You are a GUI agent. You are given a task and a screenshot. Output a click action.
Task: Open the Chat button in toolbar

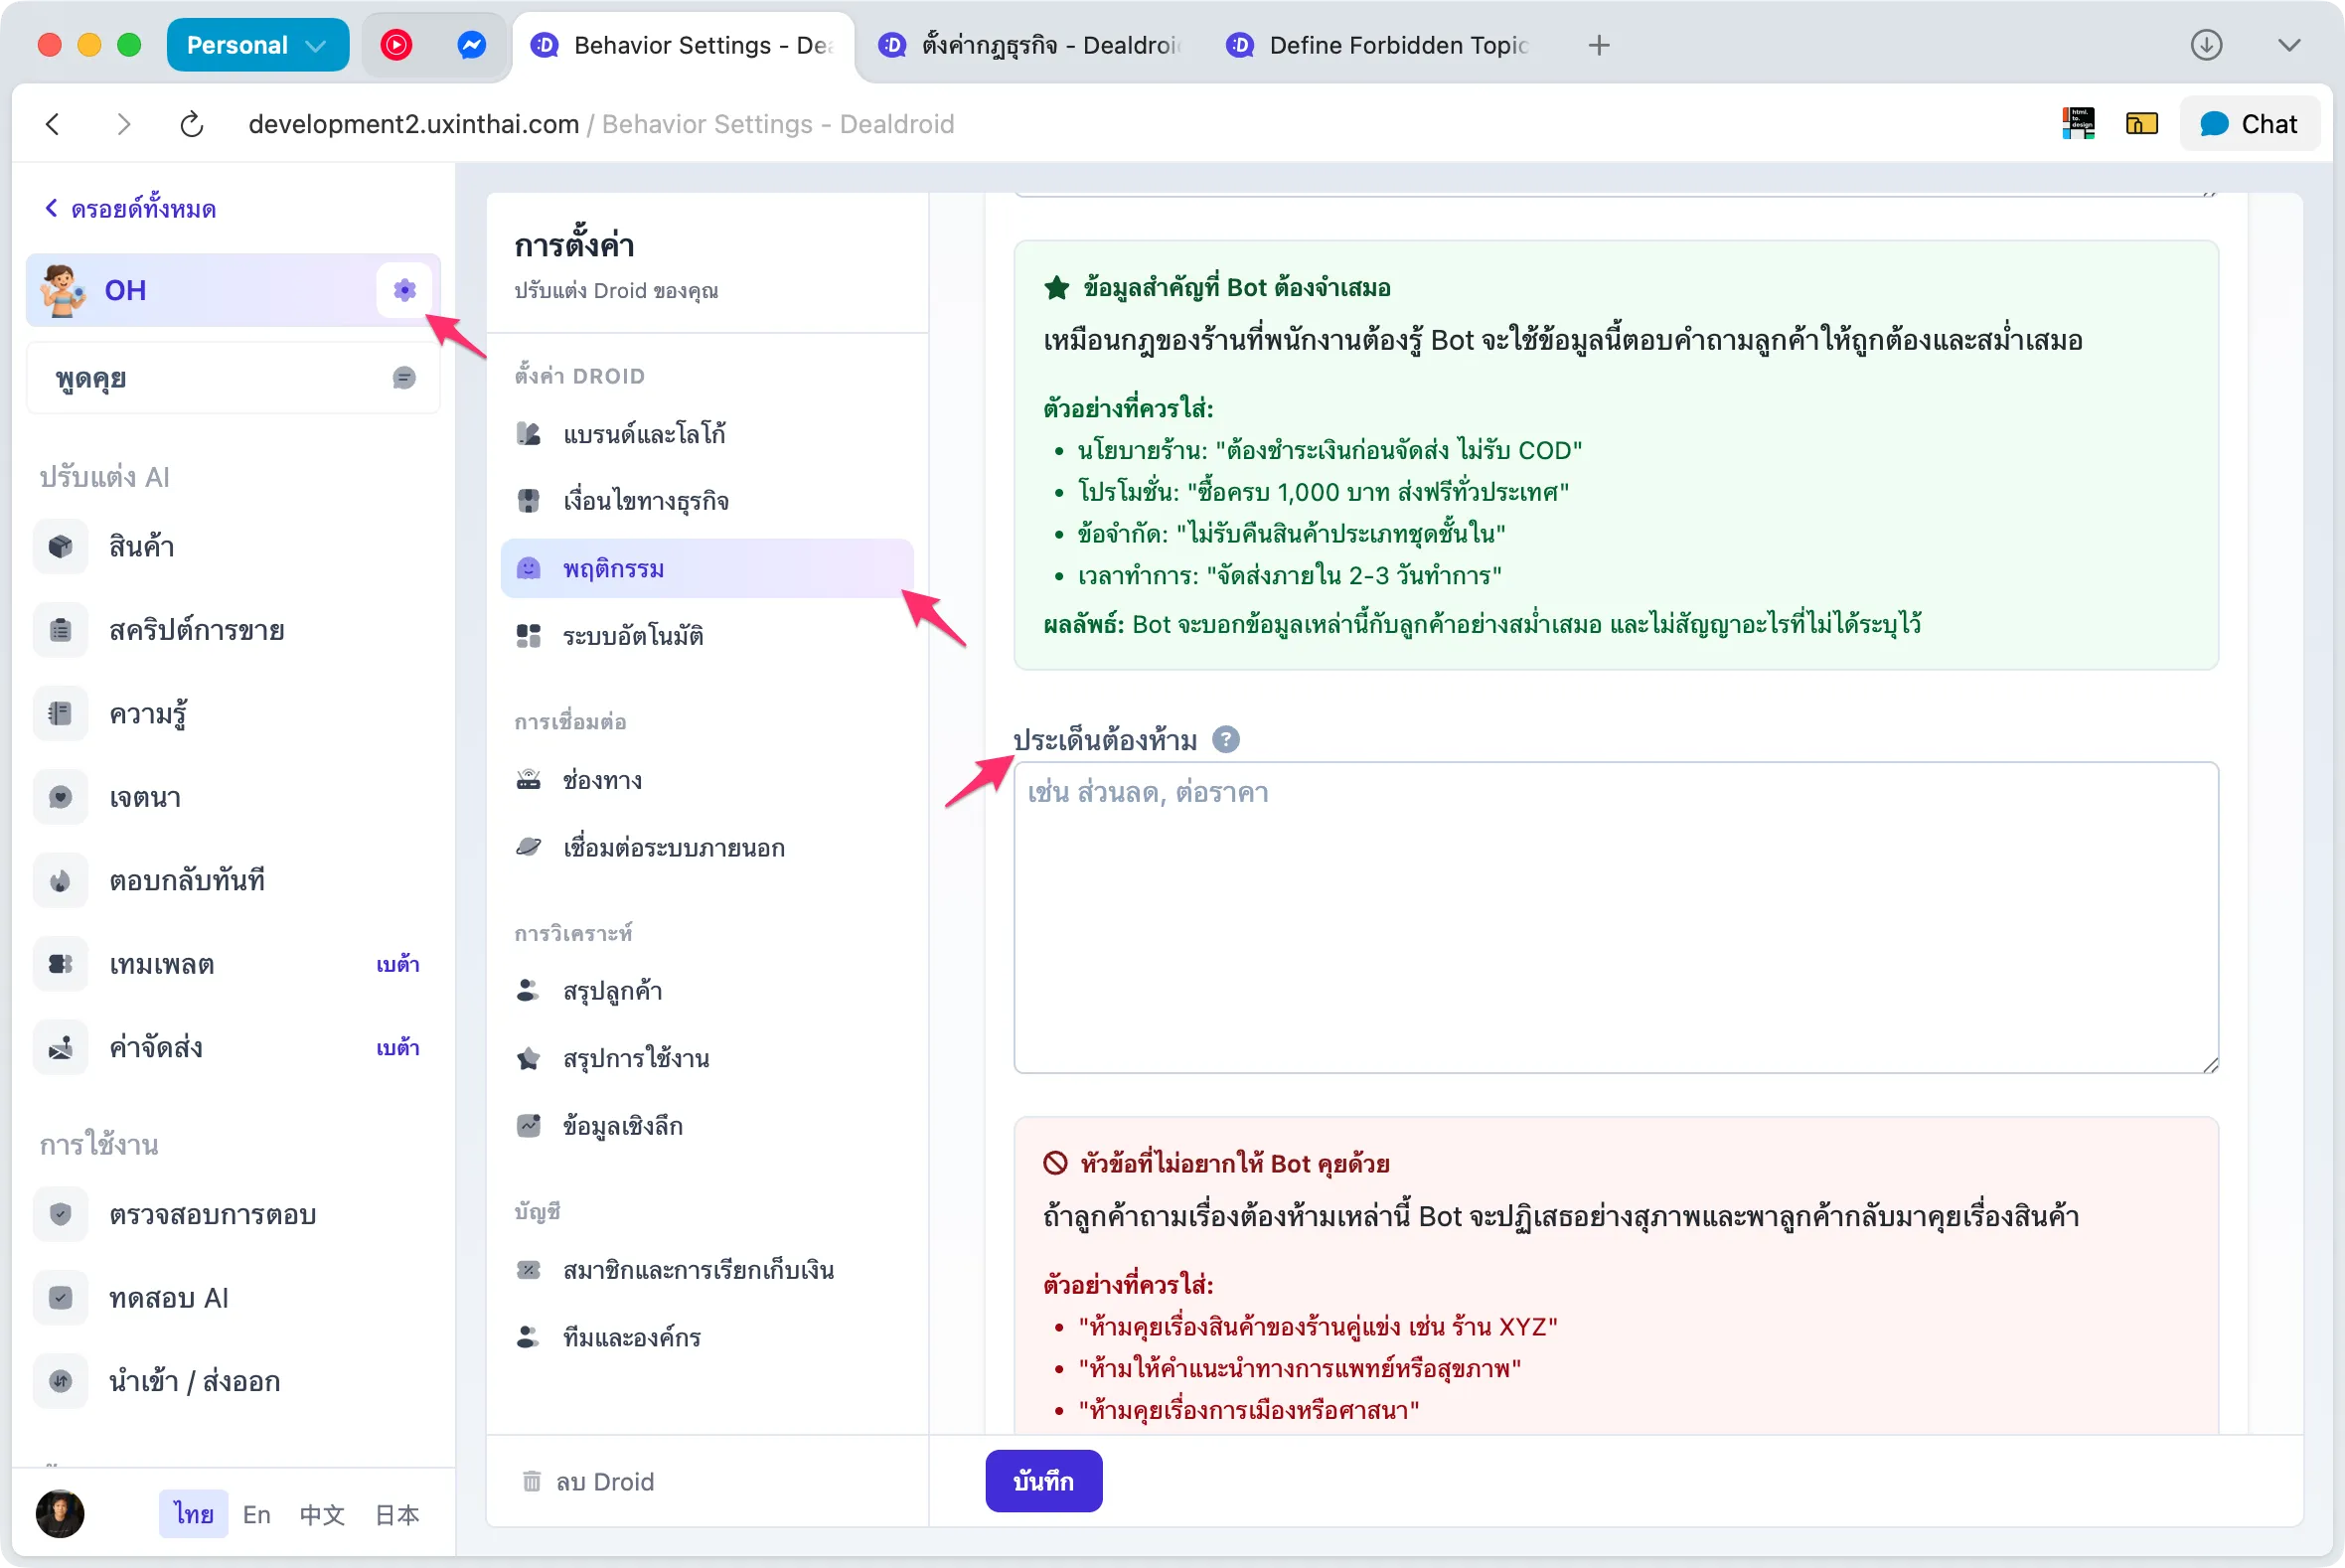point(2249,124)
